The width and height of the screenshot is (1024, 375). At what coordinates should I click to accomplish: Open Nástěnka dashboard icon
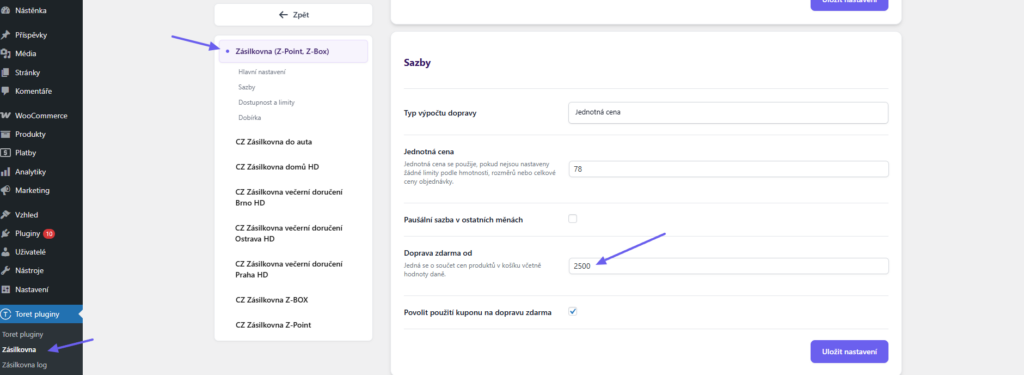point(6,10)
